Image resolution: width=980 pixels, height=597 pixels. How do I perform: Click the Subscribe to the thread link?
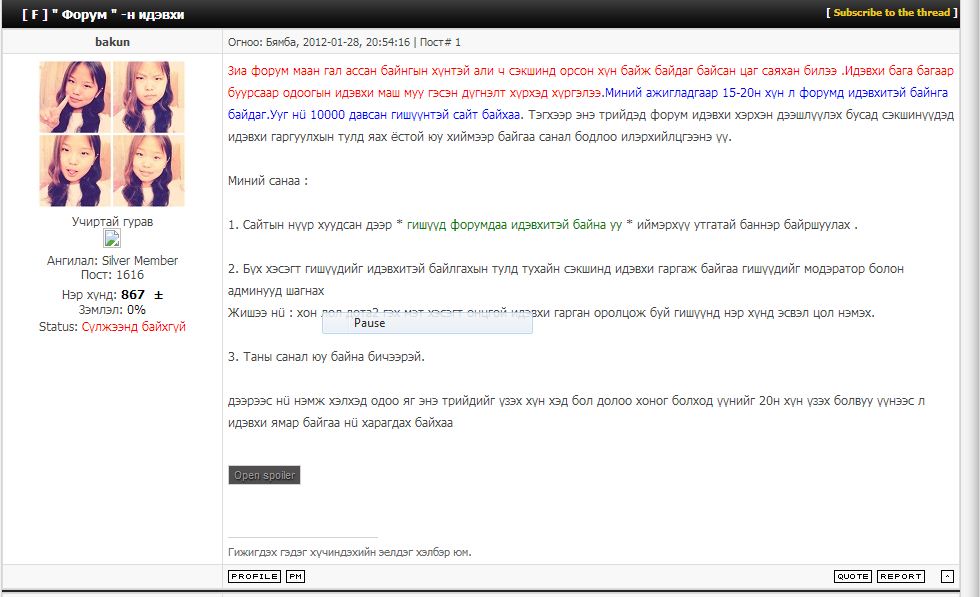(892, 13)
